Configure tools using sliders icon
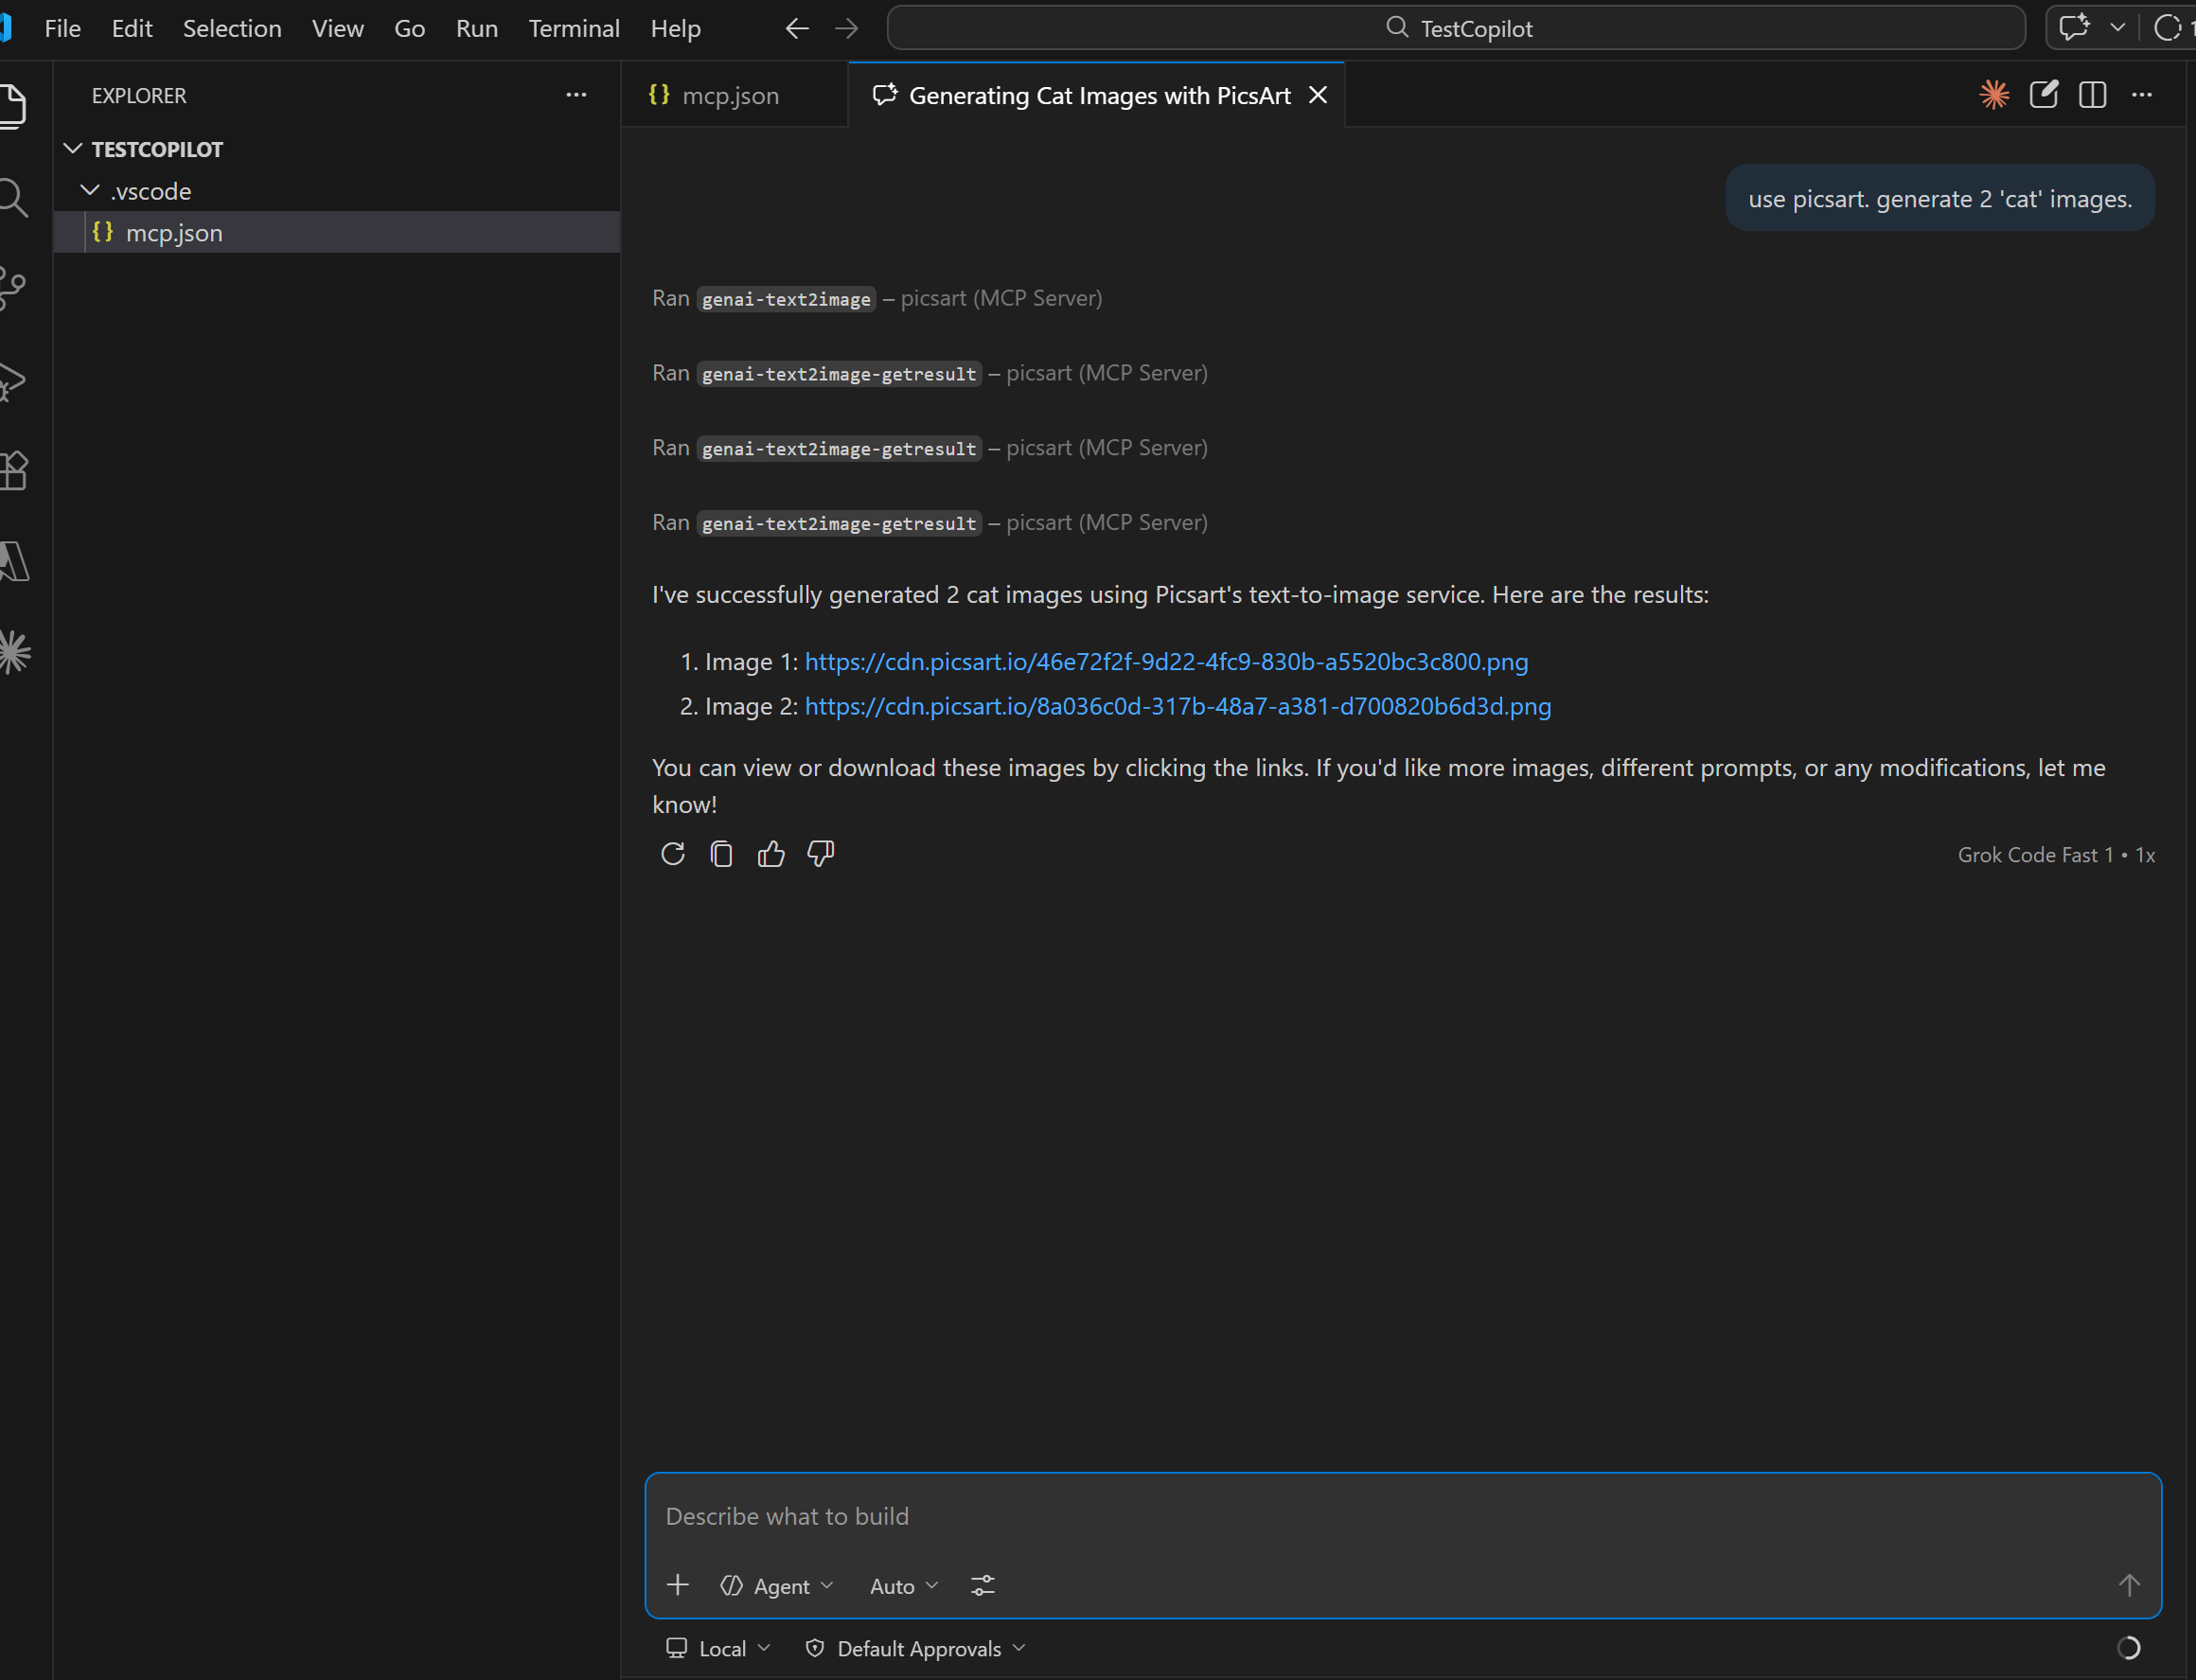Image resolution: width=2196 pixels, height=1680 pixels. point(982,1586)
